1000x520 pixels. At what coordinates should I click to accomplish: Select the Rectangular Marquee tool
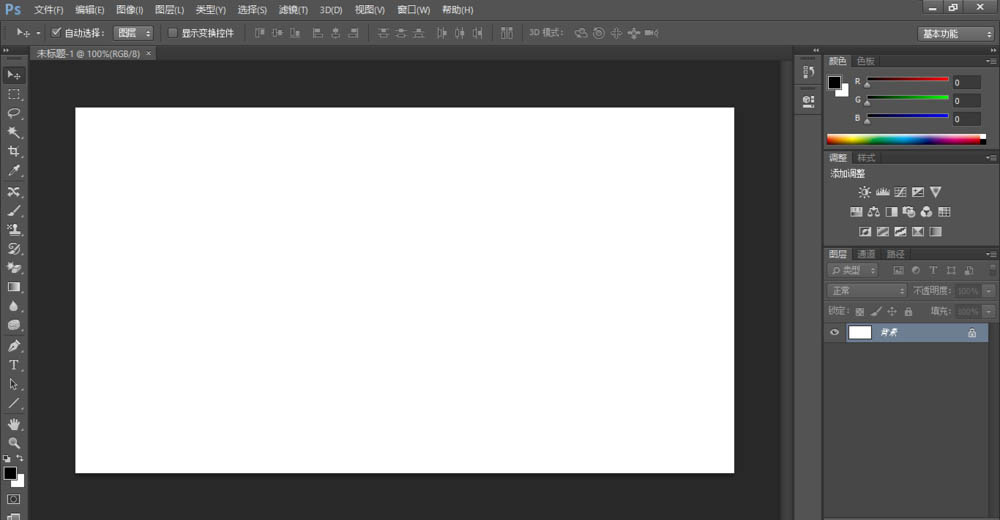pyautogui.click(x=13, y=94)
